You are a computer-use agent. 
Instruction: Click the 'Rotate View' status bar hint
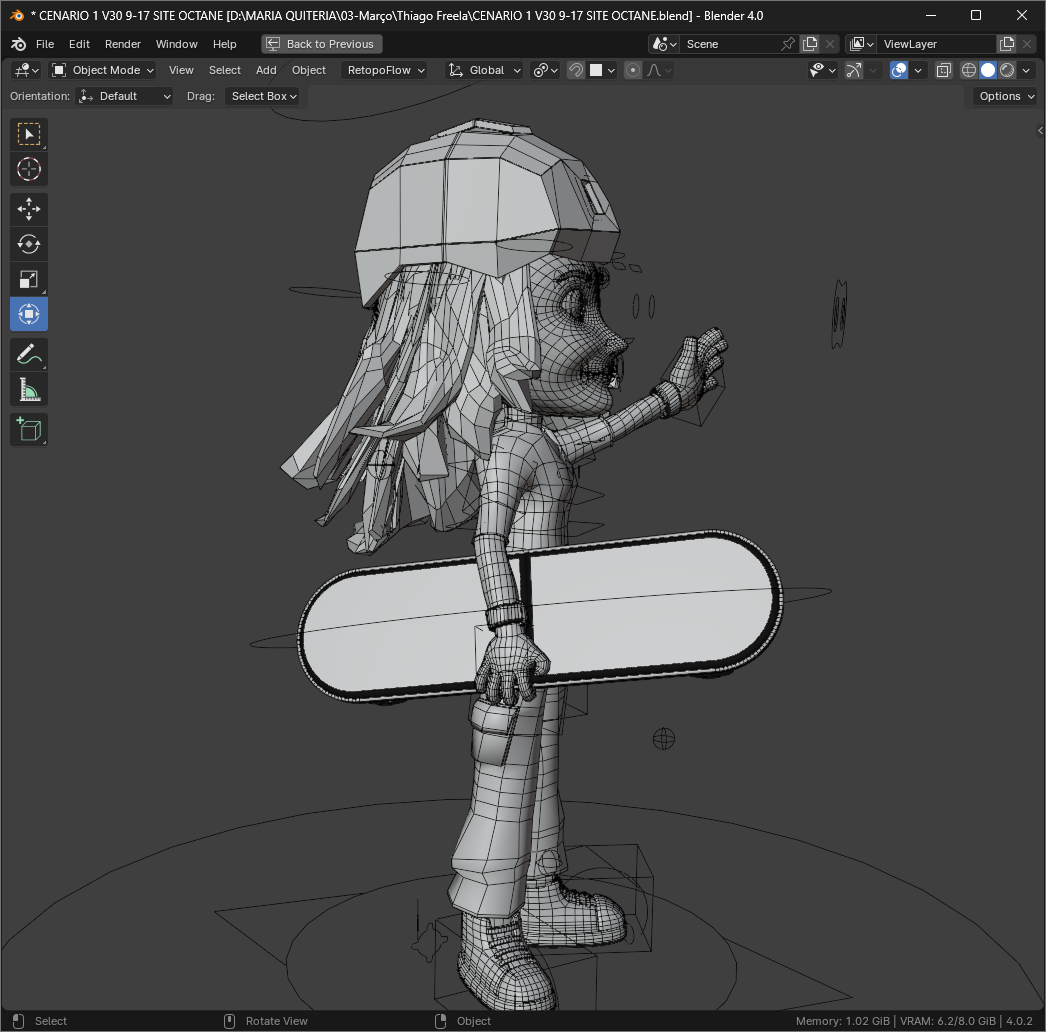pyautogui.click(x=276, y=1021)
